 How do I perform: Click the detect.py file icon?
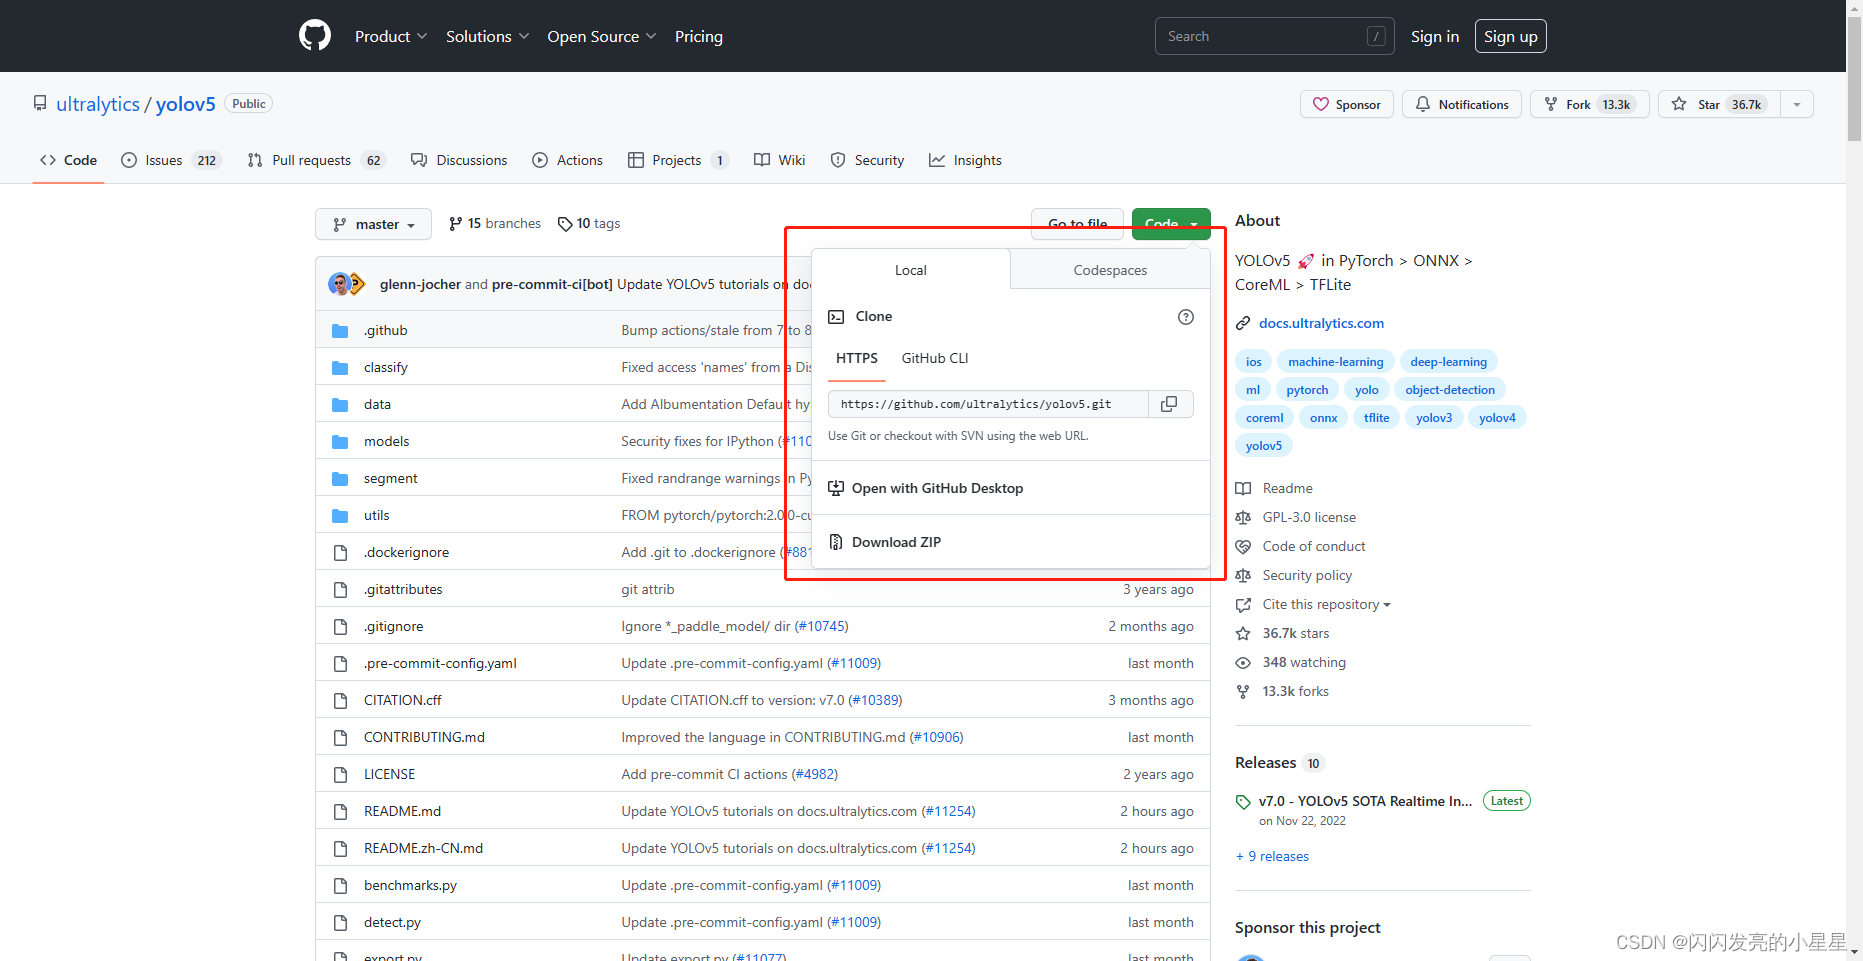(340, 923)
